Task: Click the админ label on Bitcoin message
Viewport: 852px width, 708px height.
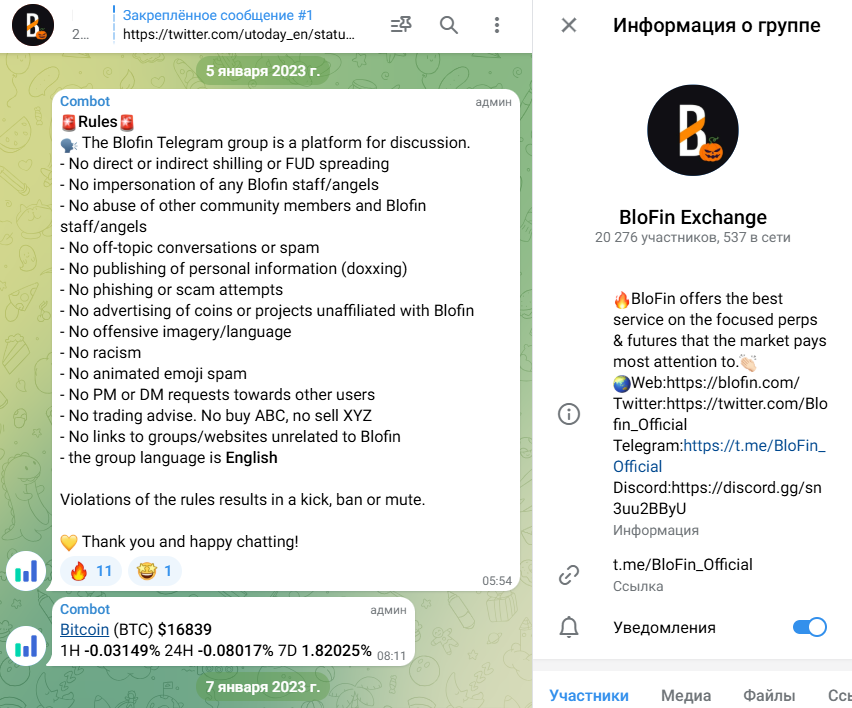Action: (388, 610)
